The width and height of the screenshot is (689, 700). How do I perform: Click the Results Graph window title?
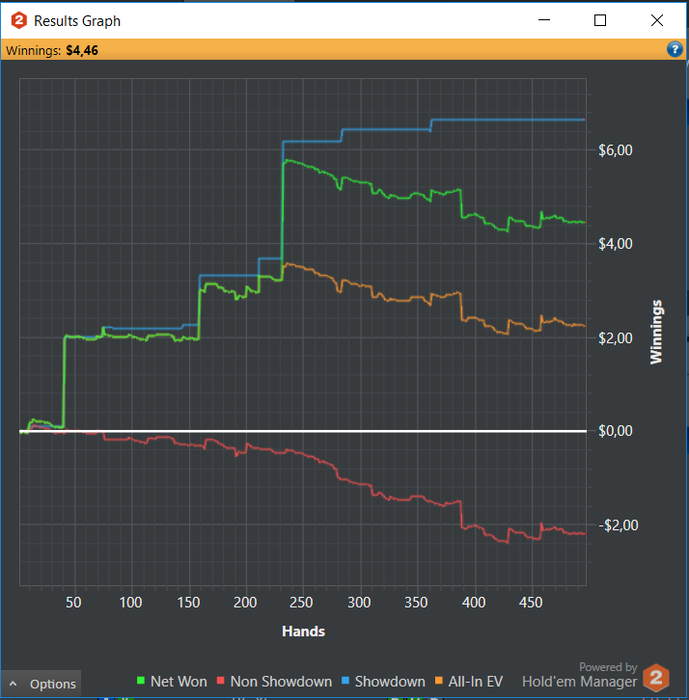77,21
